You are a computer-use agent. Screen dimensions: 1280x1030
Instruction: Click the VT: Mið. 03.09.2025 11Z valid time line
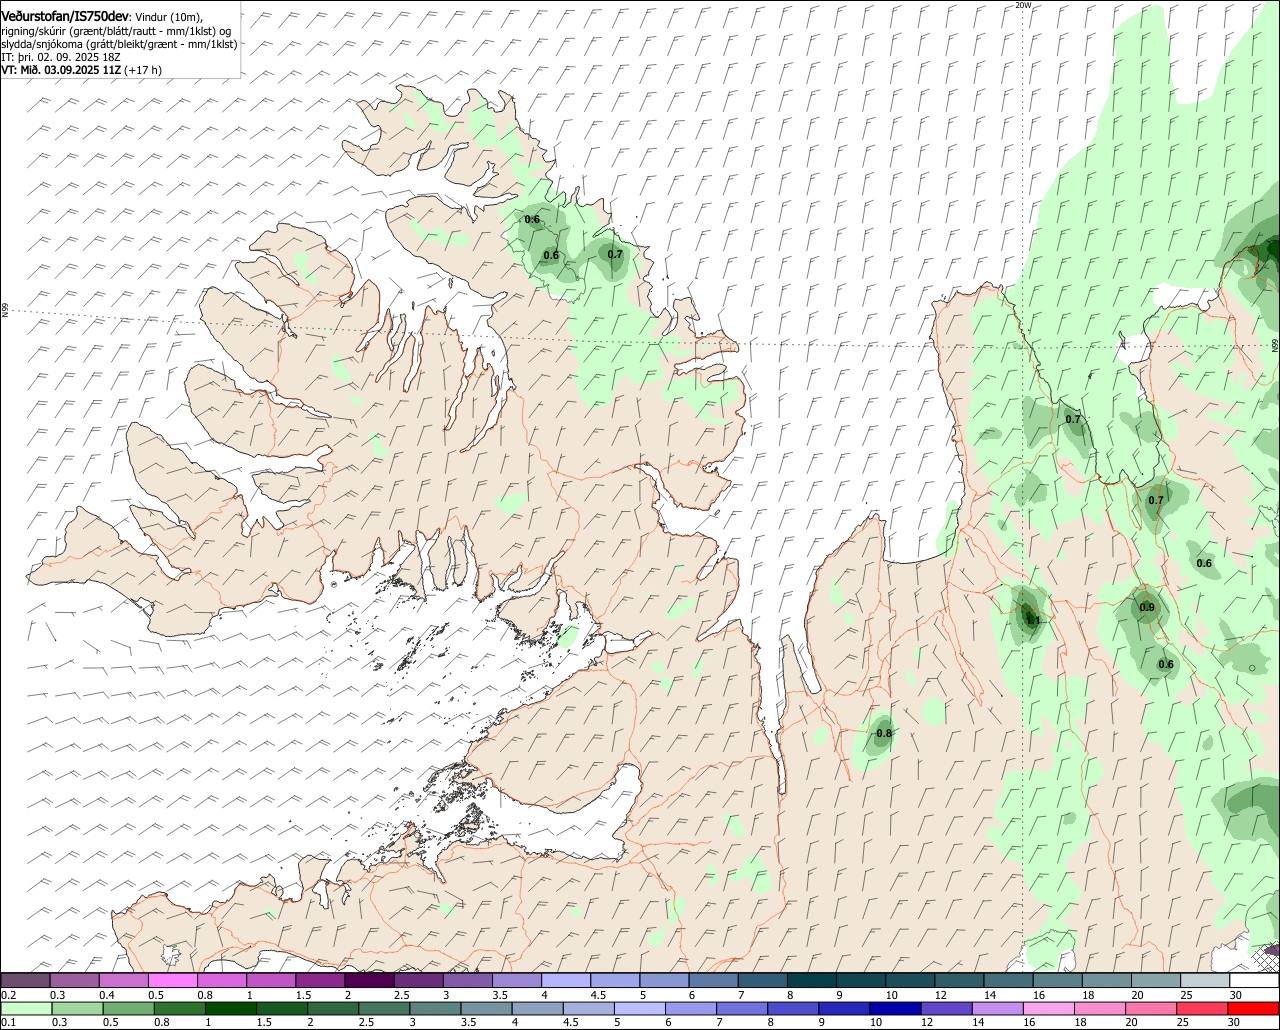tap(82, 70)
